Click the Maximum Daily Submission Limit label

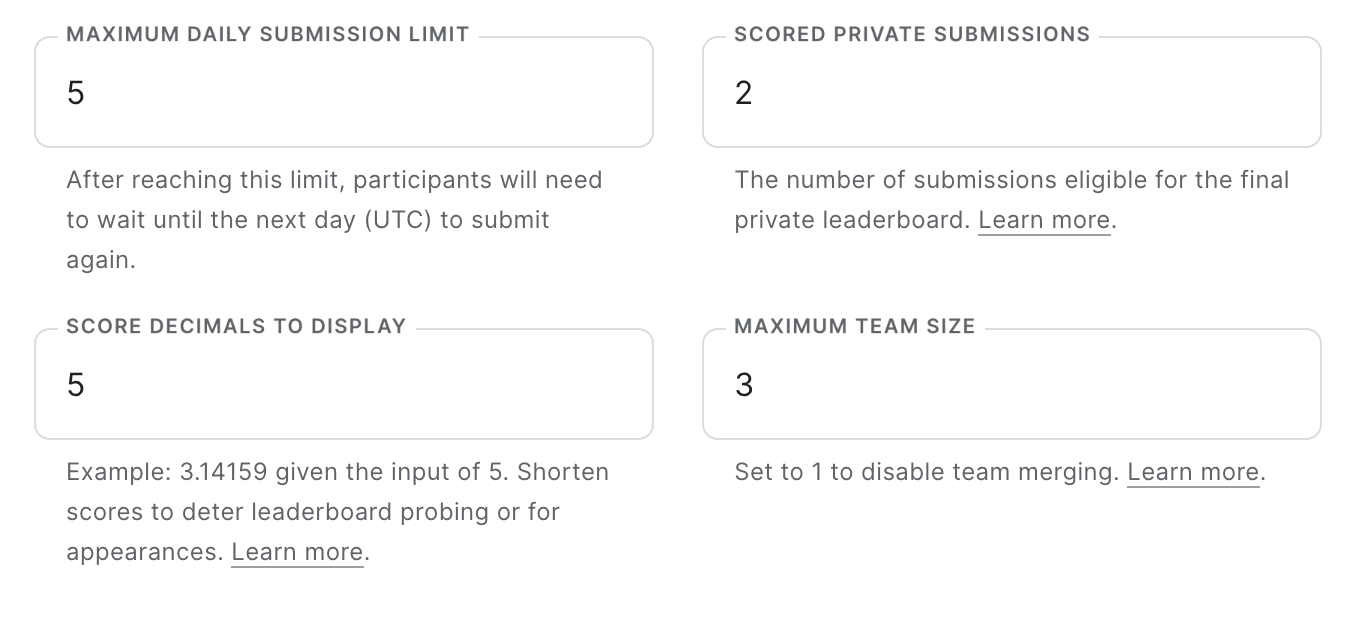point(267,33)
